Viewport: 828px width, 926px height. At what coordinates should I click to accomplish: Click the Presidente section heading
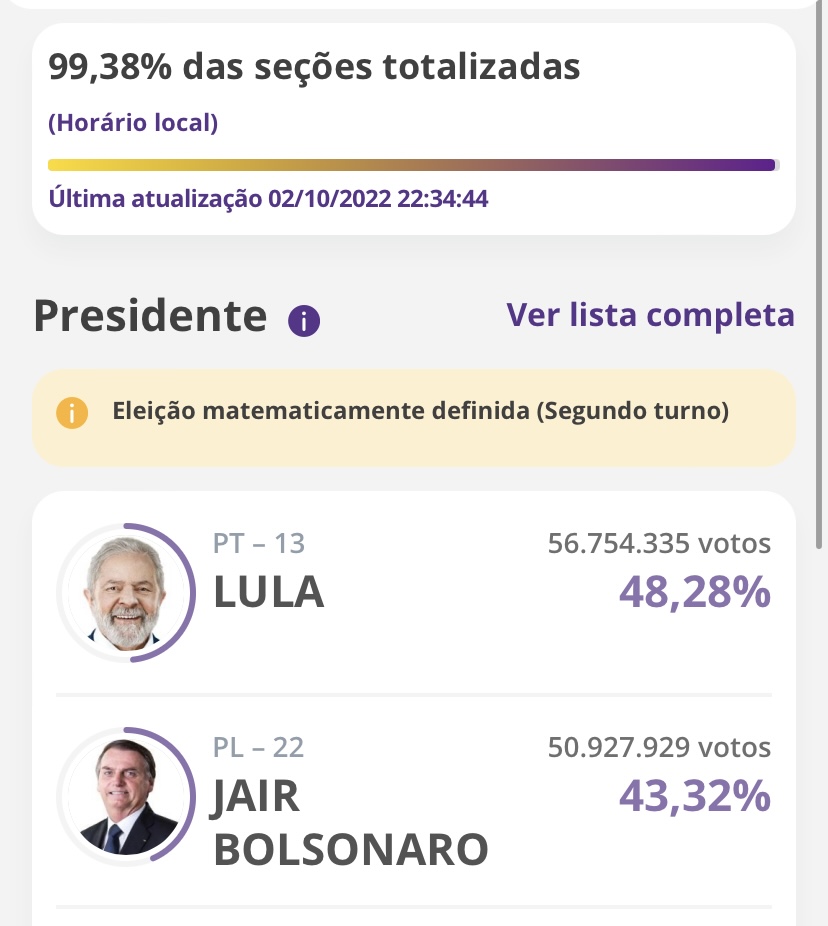[150, 316]
